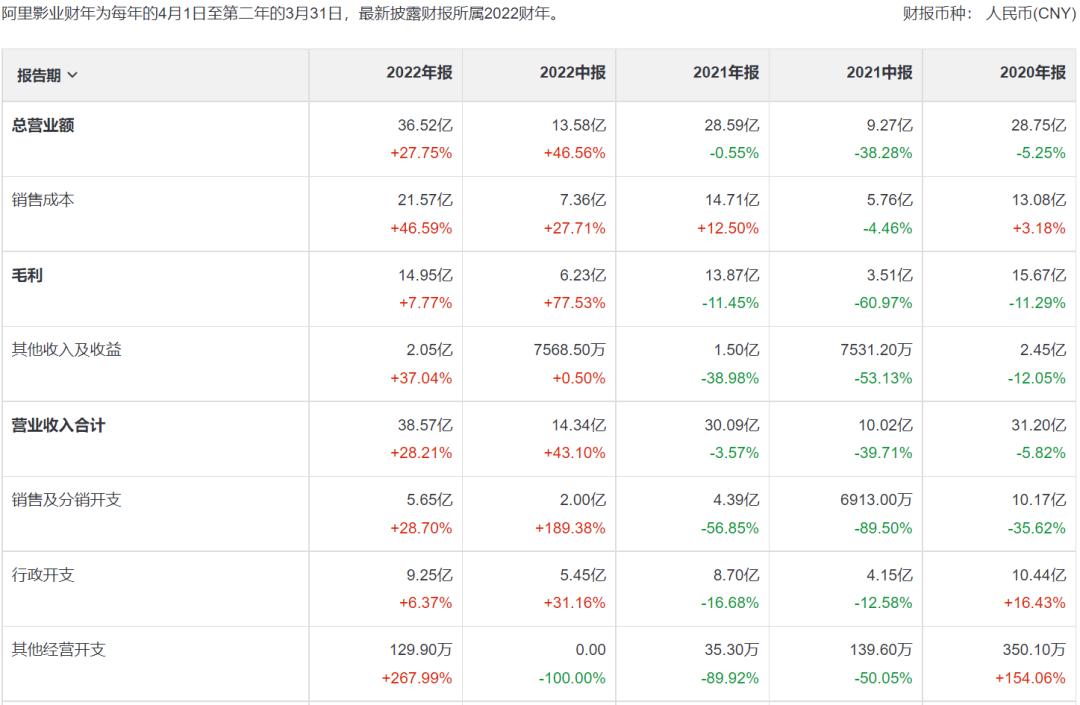
Task: Choose the 2021中报 column header
Action: pyautogui.click(x=879, y=73)
